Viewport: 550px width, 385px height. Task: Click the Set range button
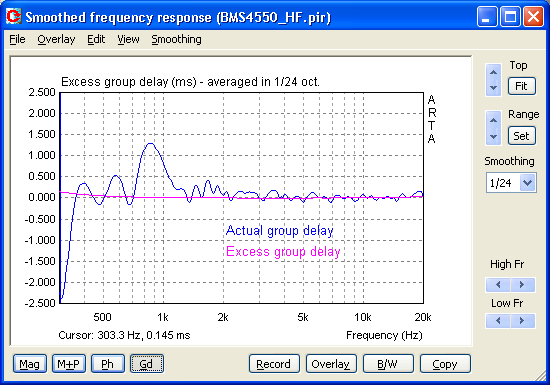[x=522, y=136]
